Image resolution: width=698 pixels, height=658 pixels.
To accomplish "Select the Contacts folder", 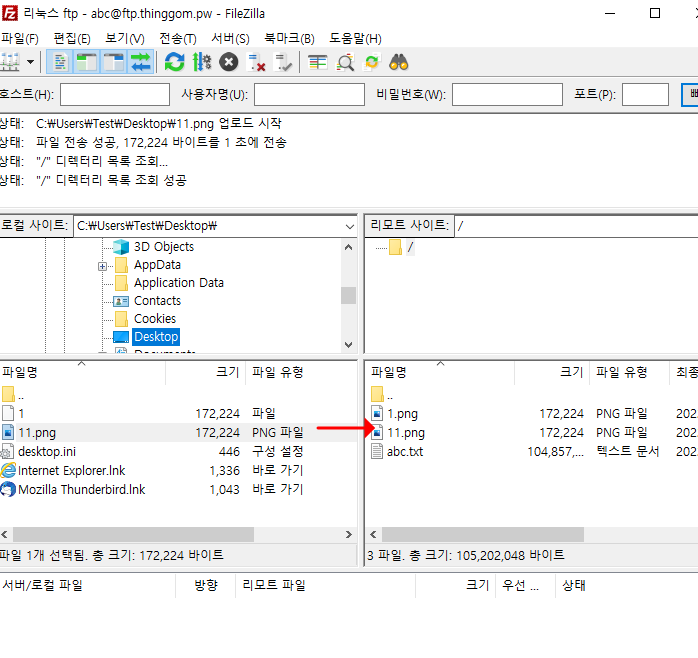I will click(x=157, y=301).
